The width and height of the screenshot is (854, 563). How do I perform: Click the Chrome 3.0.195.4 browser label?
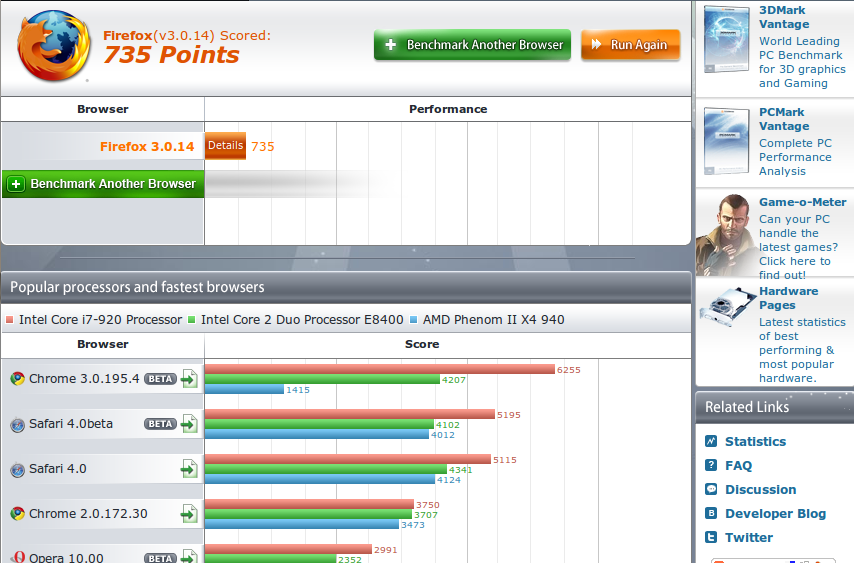(x=84, y=378)
